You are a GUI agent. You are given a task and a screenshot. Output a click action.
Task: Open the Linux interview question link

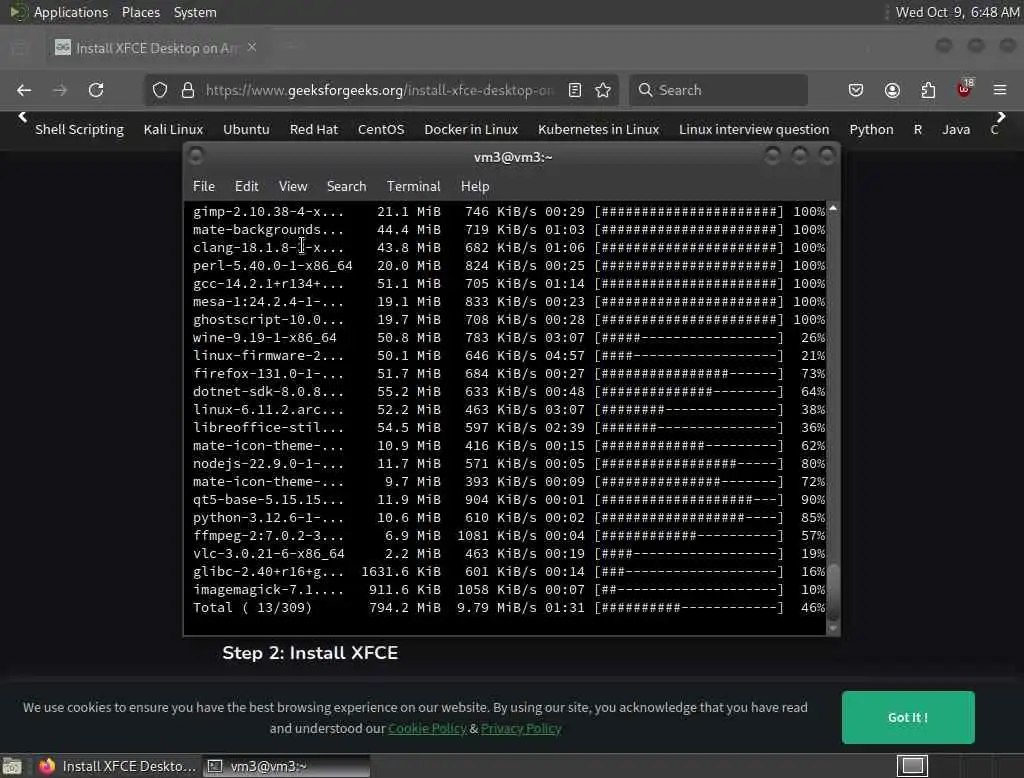point(754,129)
